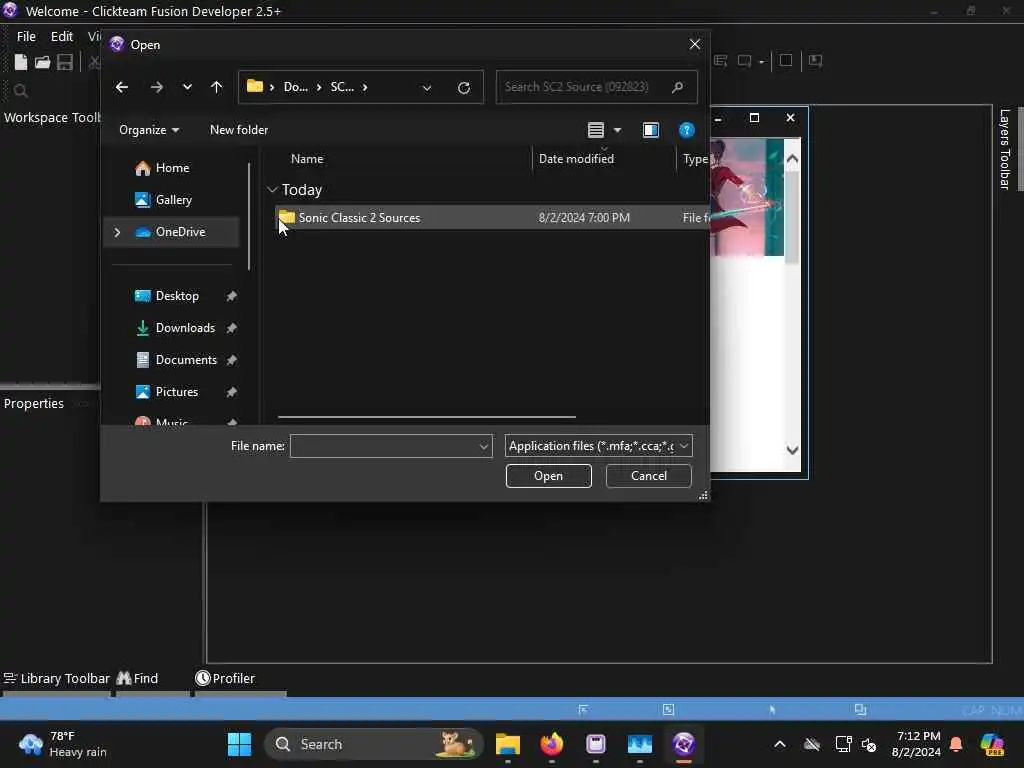Open notifications bell in system tray
The height and width of the screenshot is (768, 1024).
[956, 744]
